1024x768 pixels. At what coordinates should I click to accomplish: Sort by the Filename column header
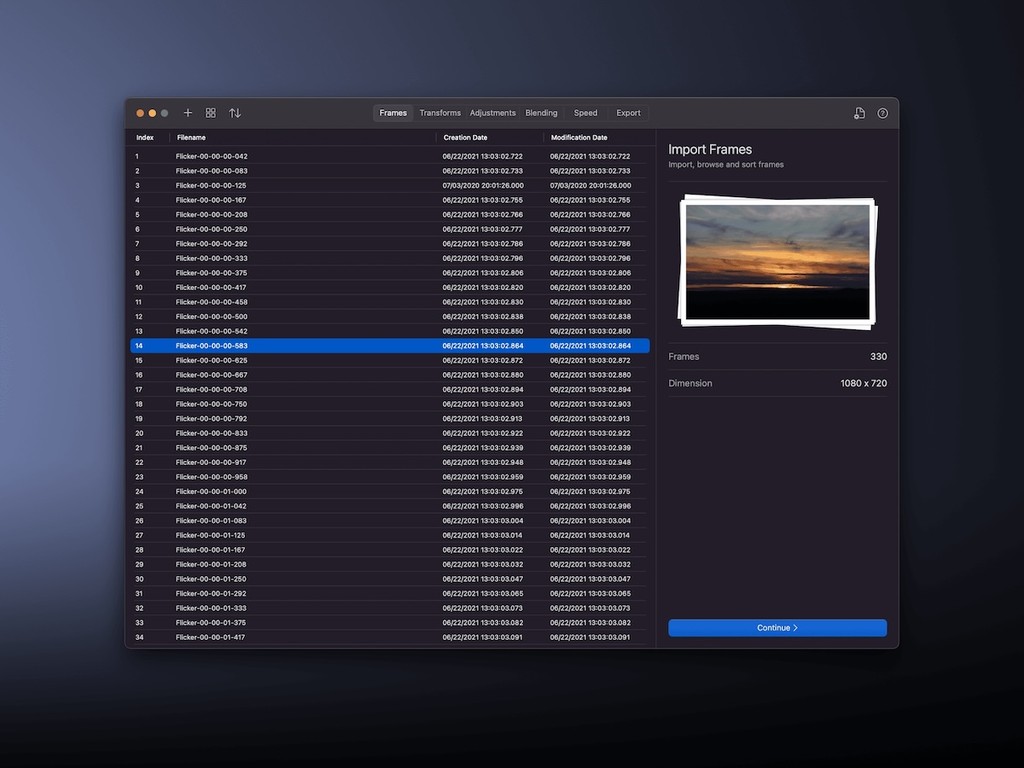(x=191, y=138)
